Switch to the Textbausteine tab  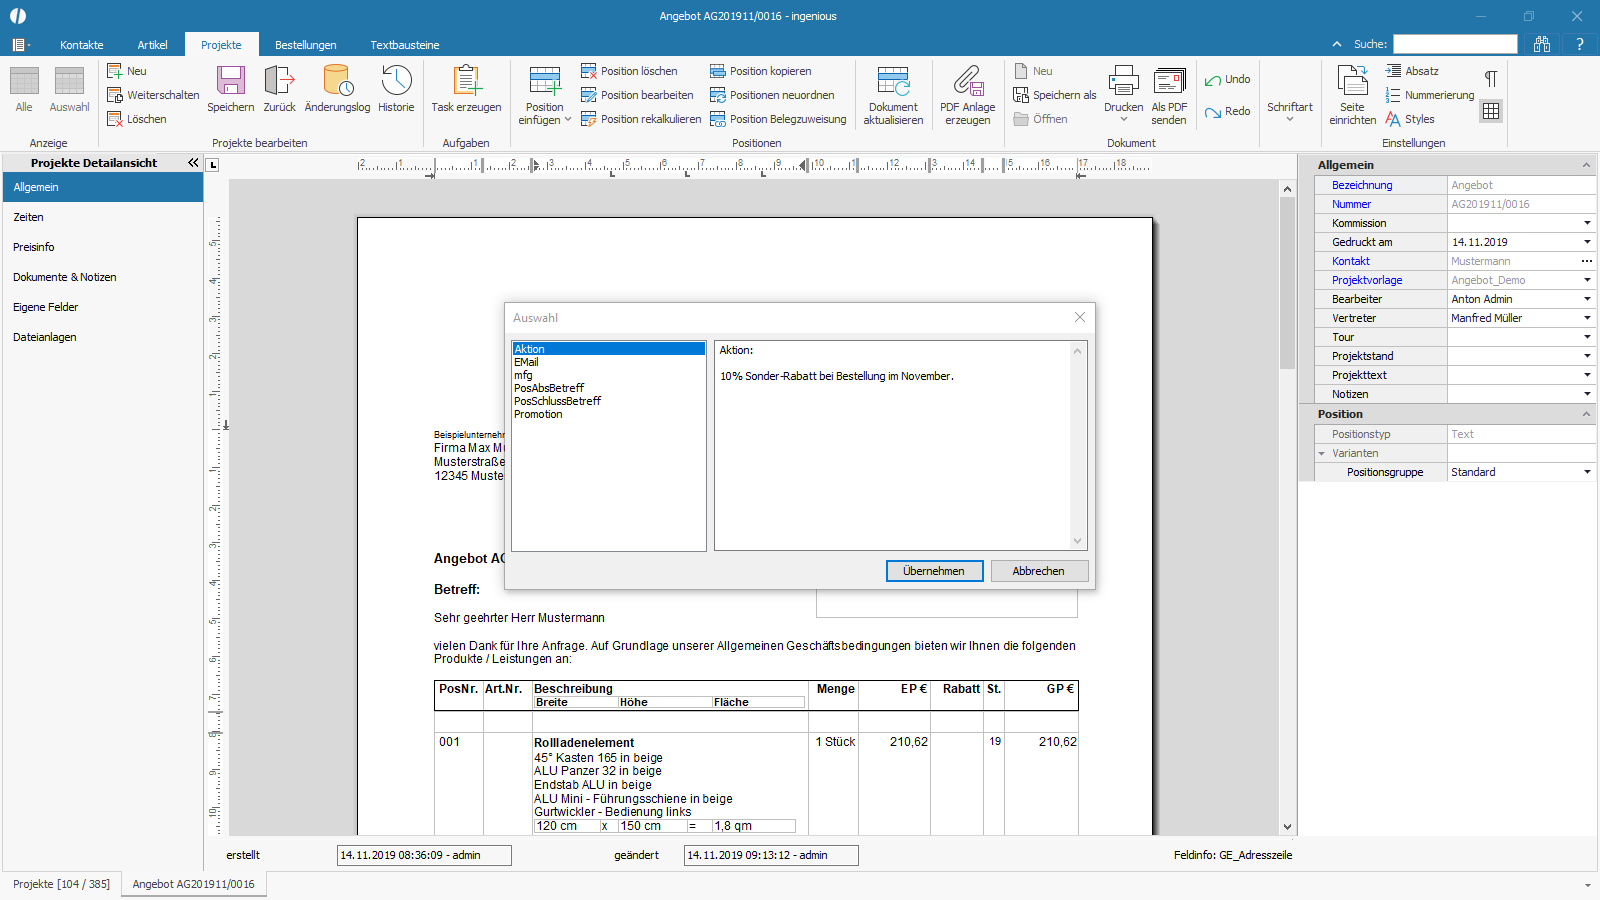[405, 45]
